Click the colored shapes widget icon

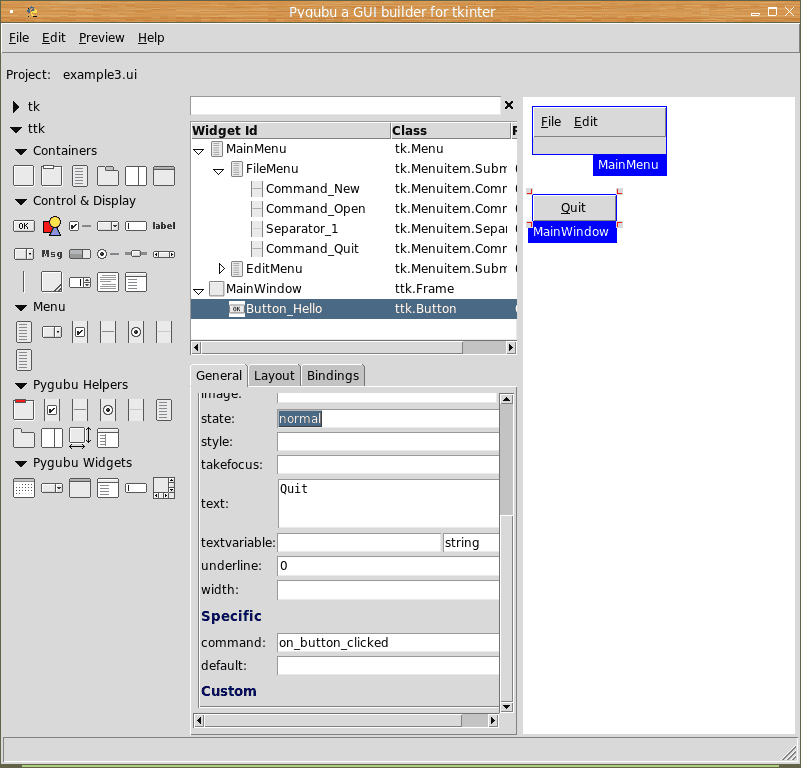pyautogui.click(x=52, y=226)
